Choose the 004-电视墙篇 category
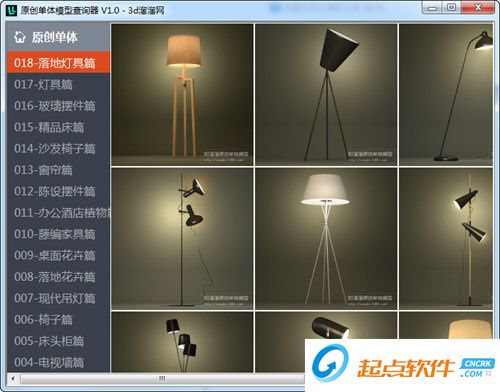The height and width of the screenshot is (392, 500). [59, 362]
